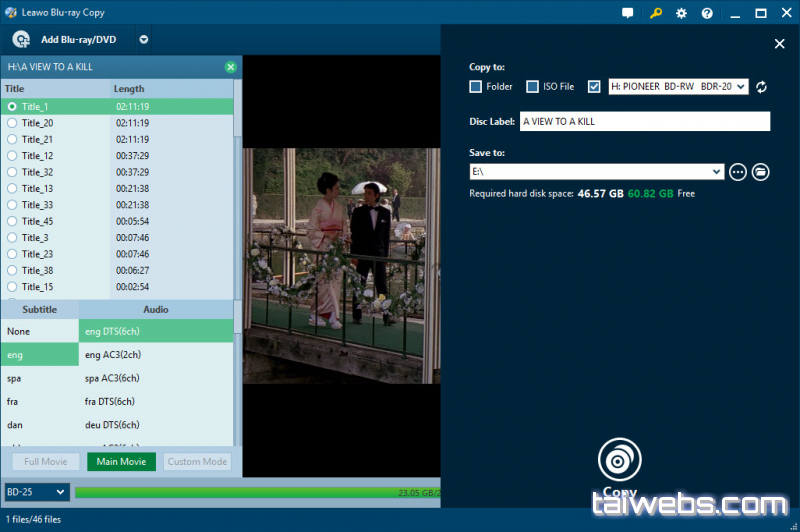Select the Title_20 radio button
This screenshot has width=800, height=532.
point(12,123)
